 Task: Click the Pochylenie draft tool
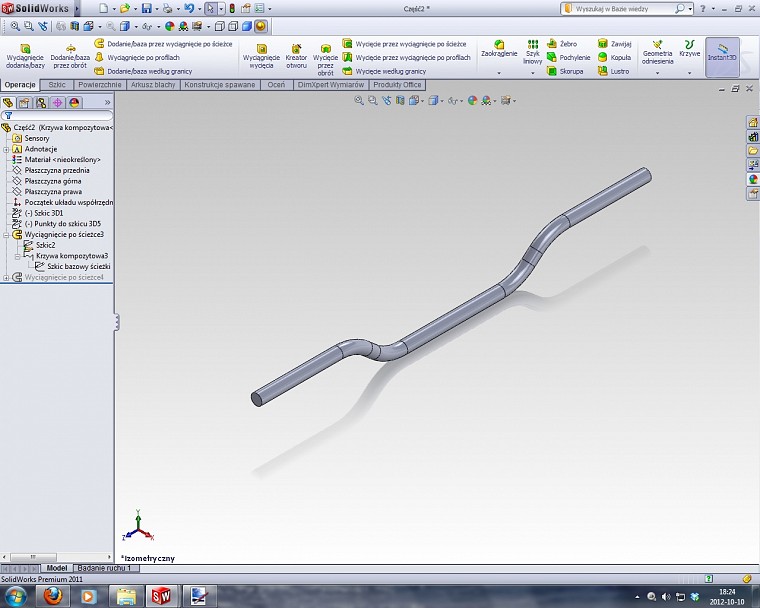pyautogui.click(x=569, y=57)
